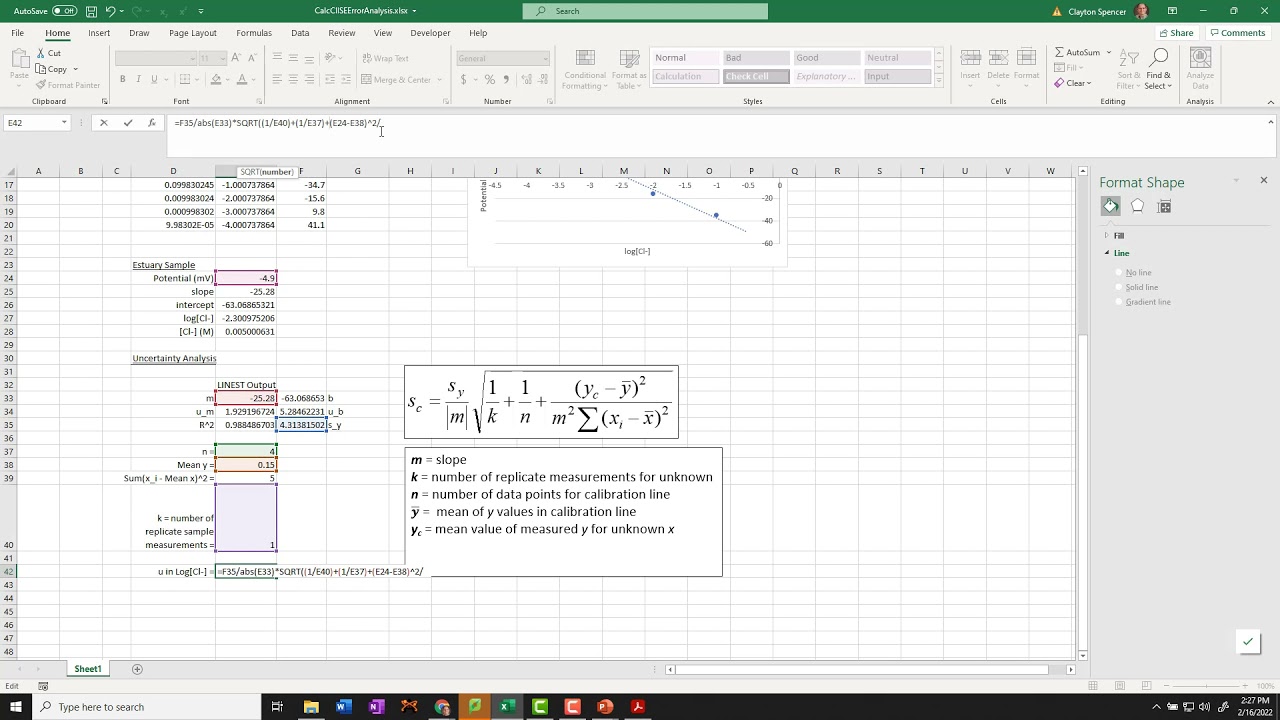Click the AutoSum sigma button
The height and width of the screenshot is (720, 1280).
1077,52
